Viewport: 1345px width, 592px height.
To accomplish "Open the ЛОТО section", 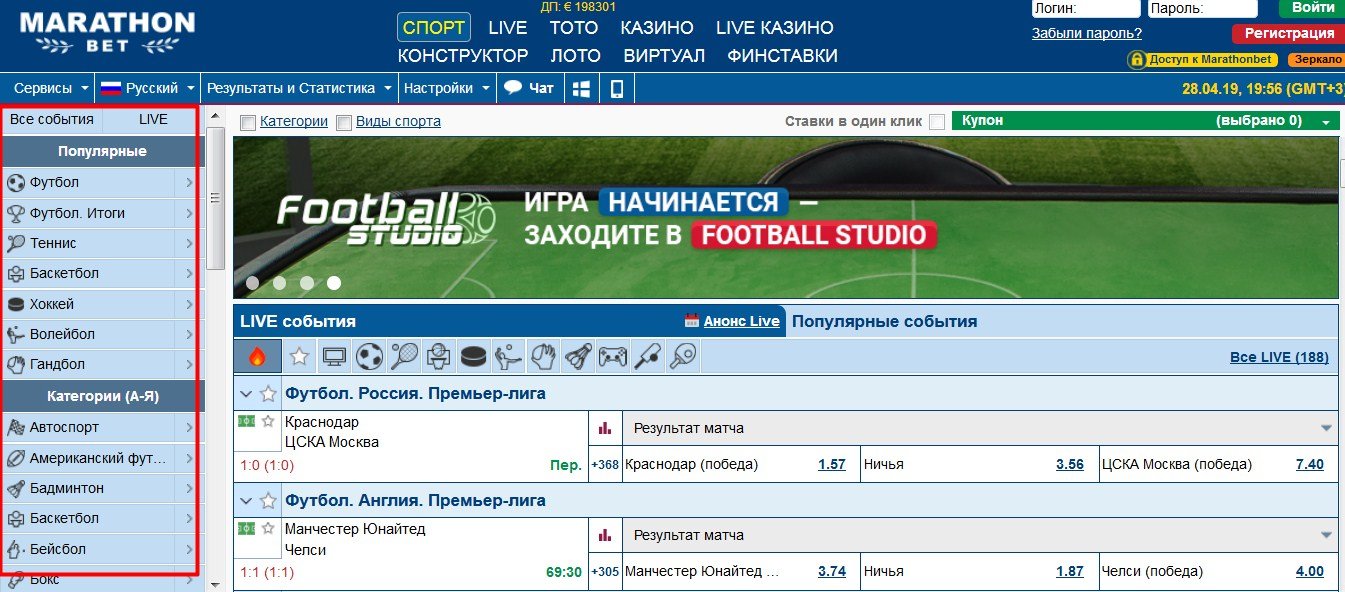I will (576, 56).
